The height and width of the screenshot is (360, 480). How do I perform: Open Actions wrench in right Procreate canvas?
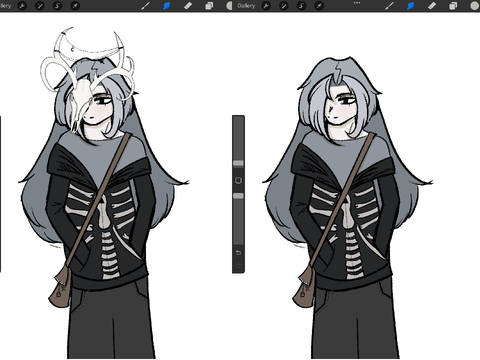266,6
